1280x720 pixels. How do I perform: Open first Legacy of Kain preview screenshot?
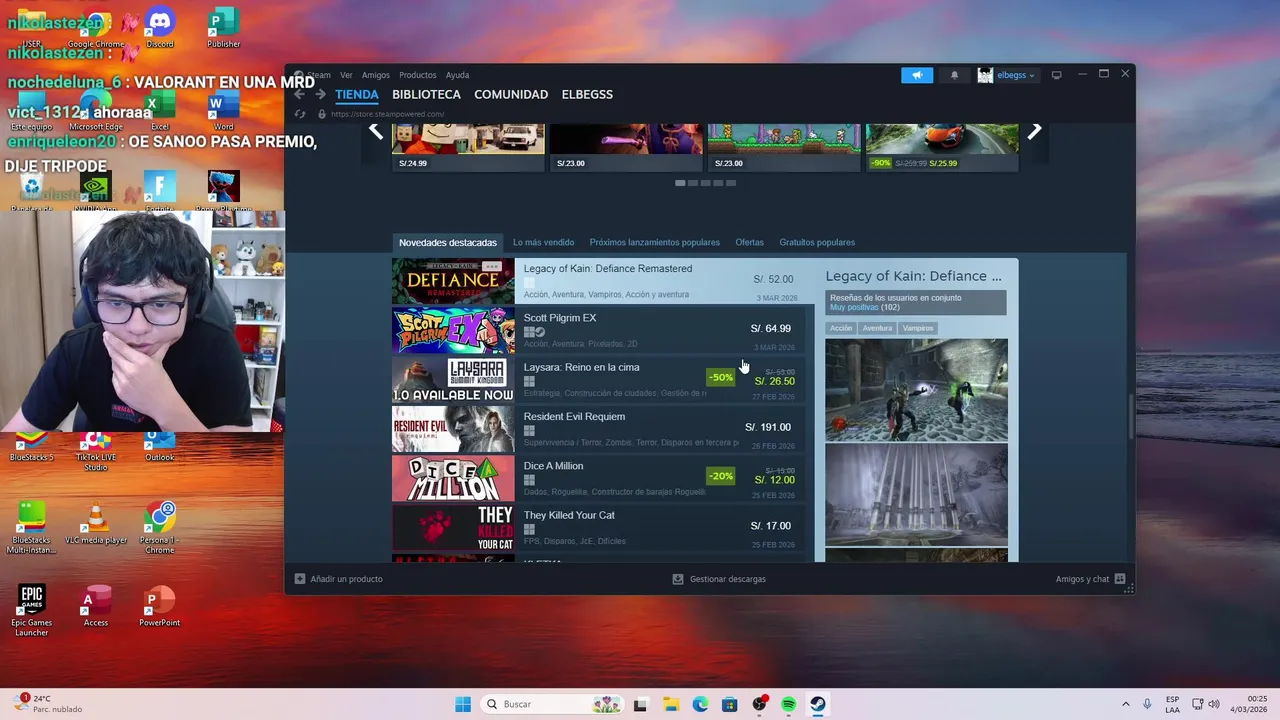click(x=917, y=390)
